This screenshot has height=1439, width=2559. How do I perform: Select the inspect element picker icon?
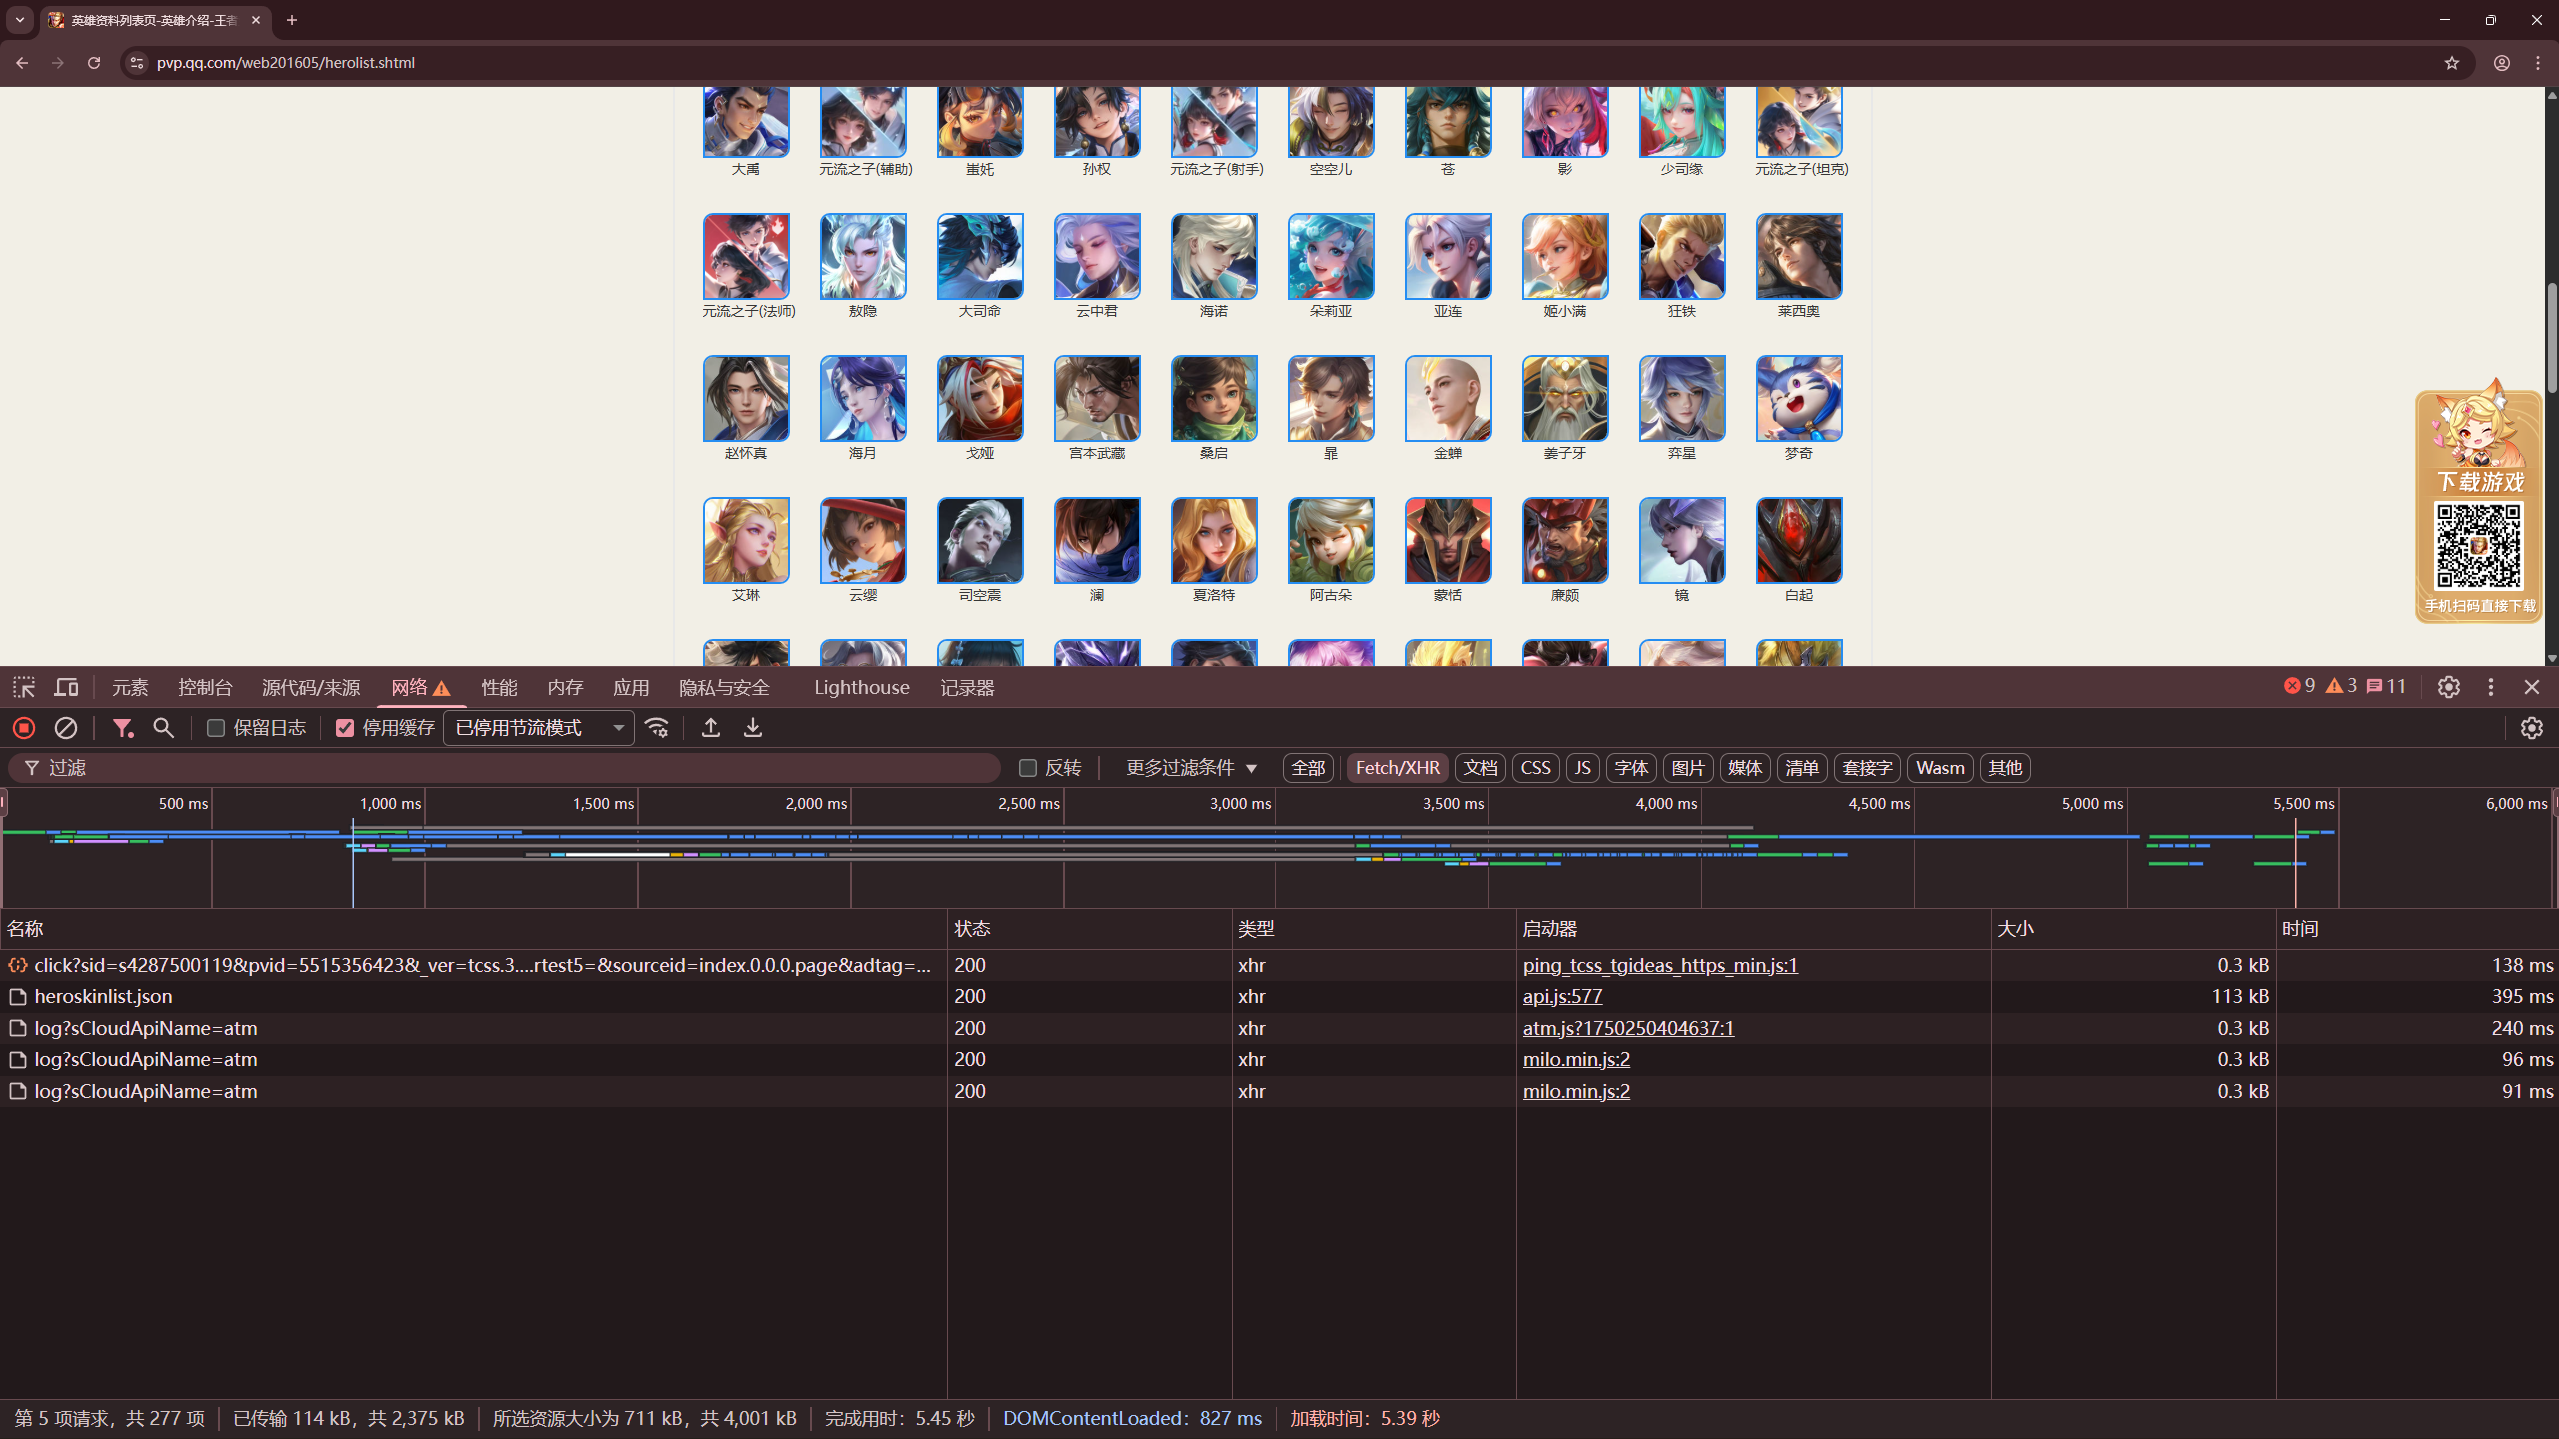pyautogui.click(x=24, y=687)
